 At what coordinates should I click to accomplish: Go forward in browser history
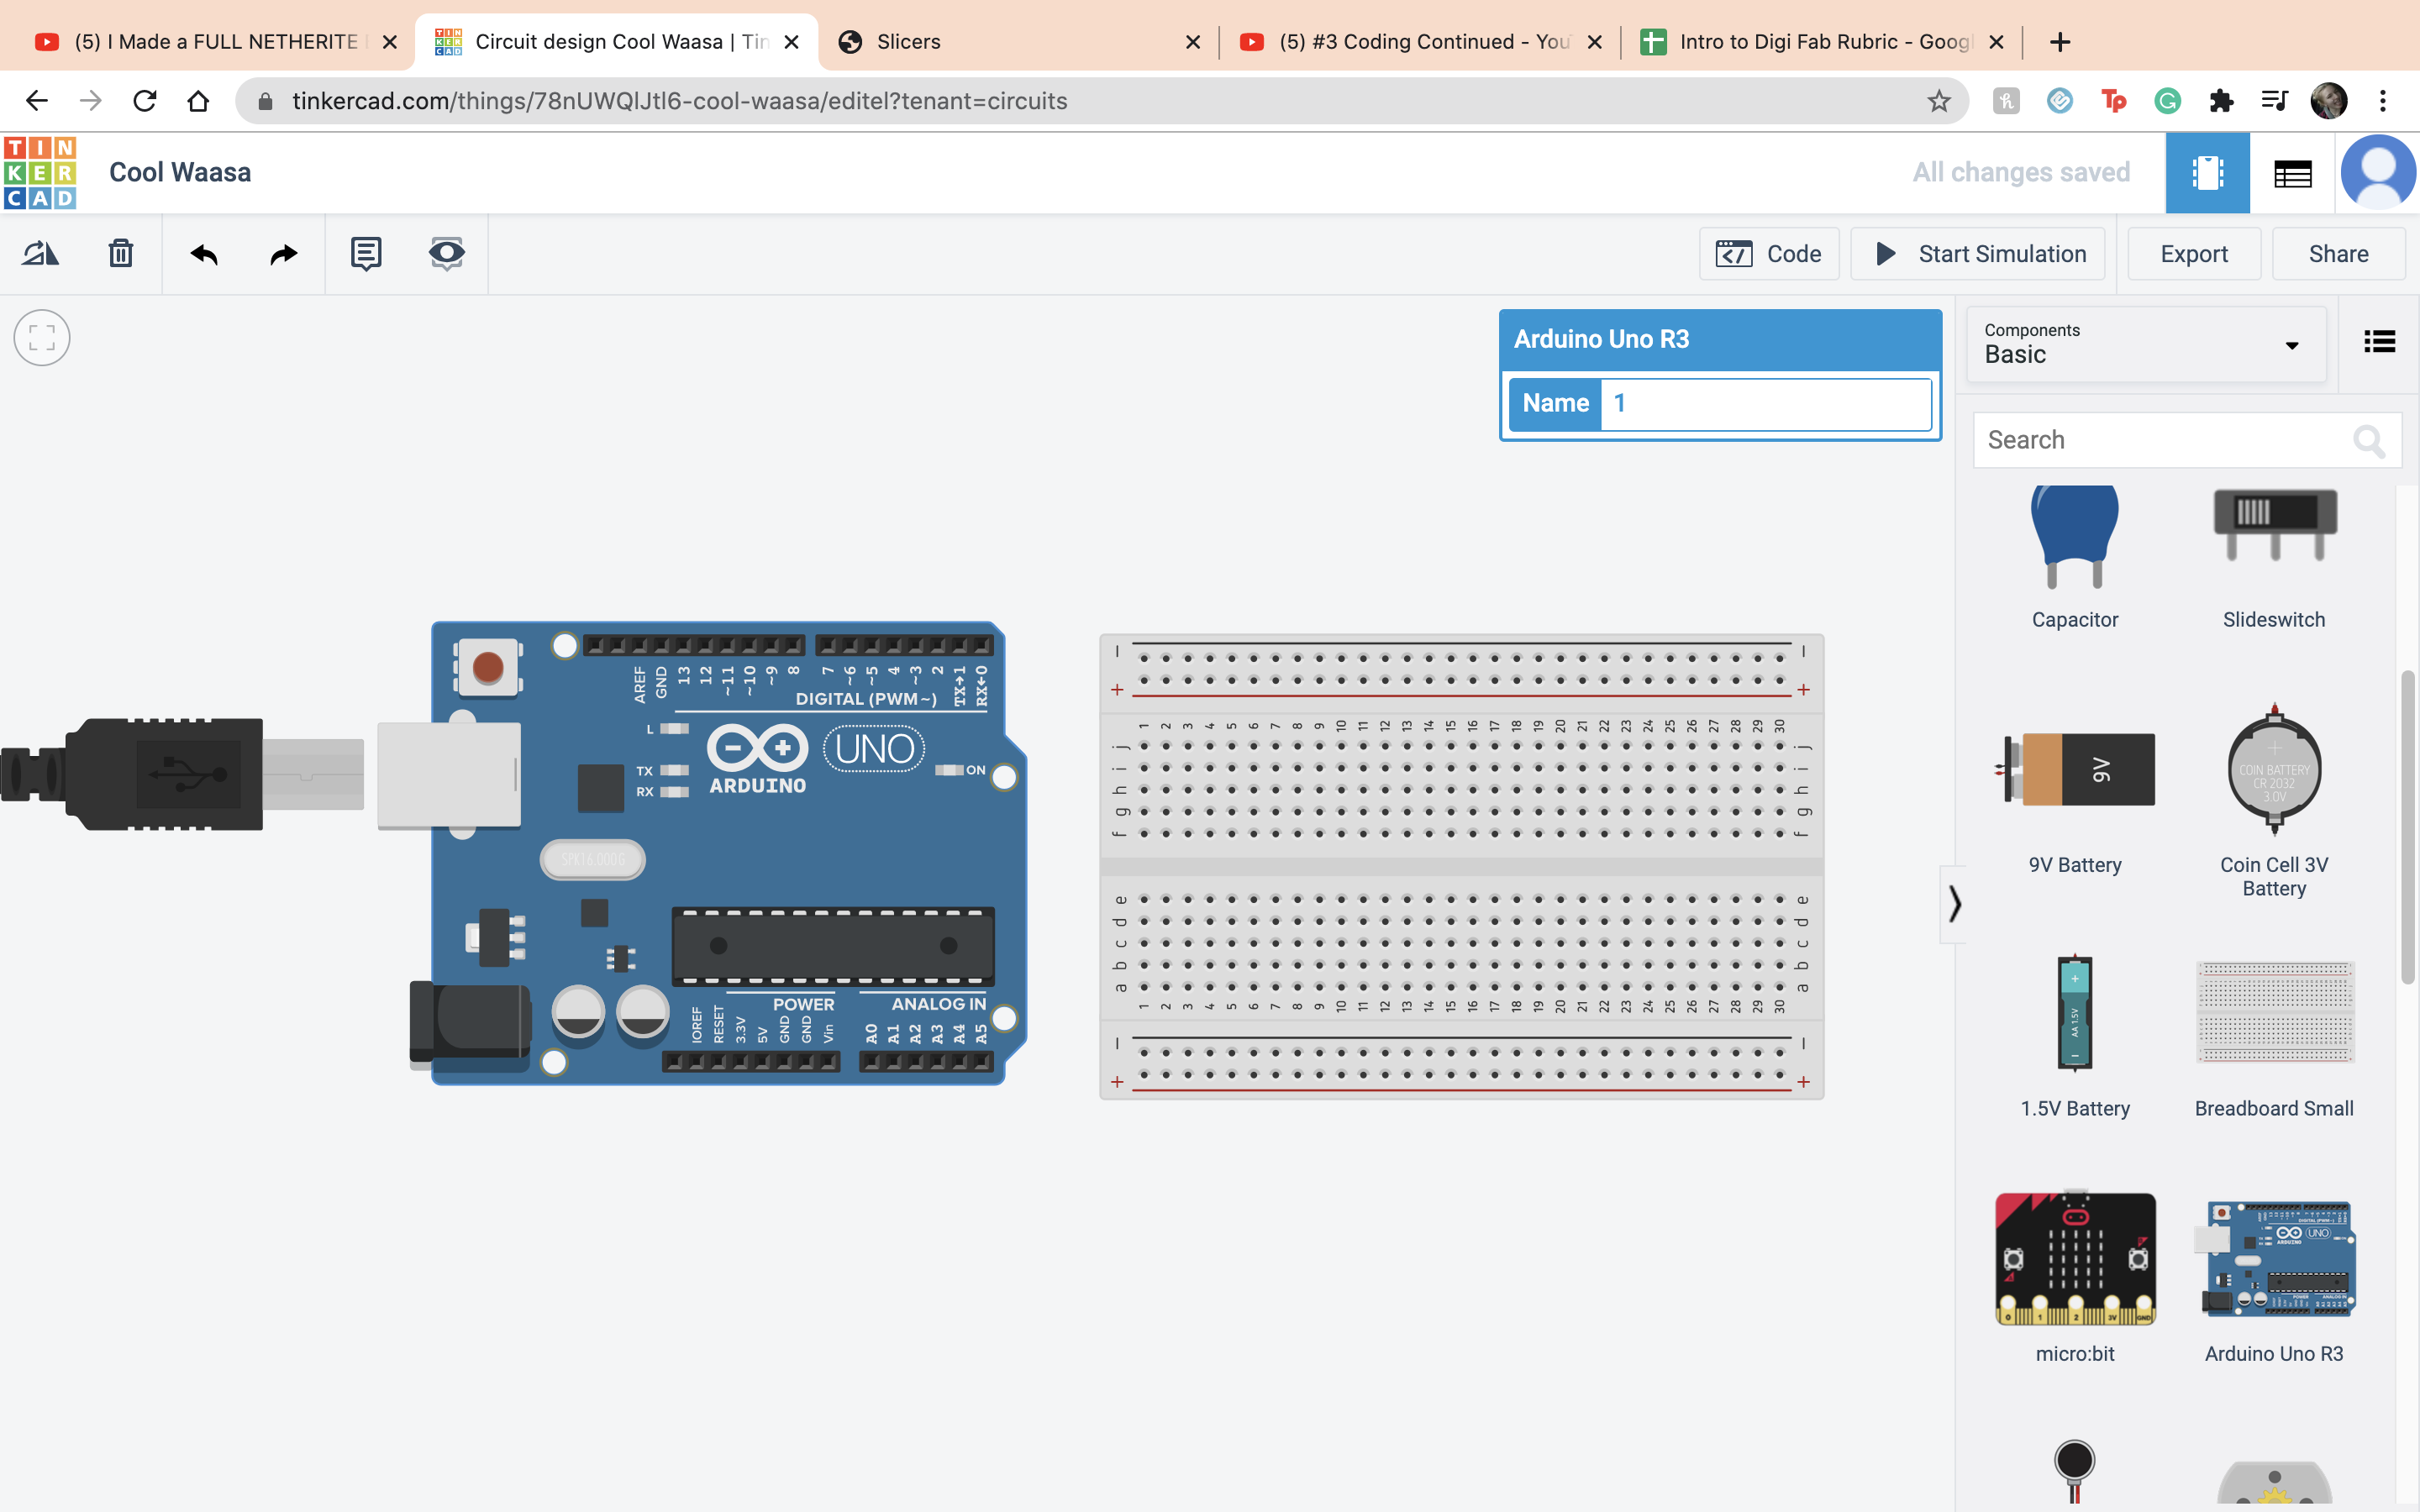coord(91,101)
